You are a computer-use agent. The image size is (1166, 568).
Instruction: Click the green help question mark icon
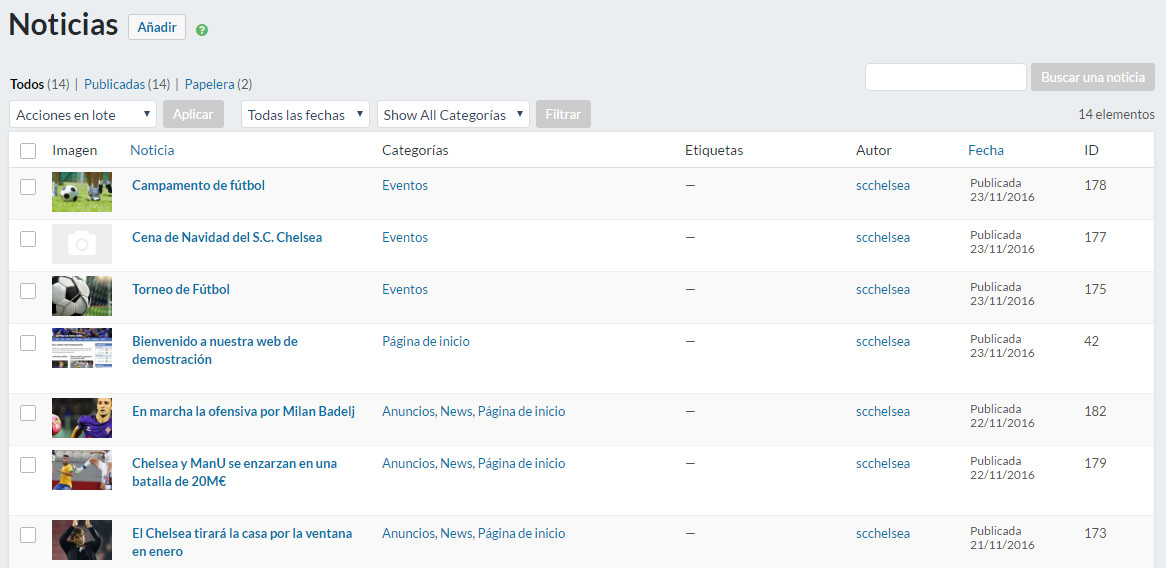[202, 30]
